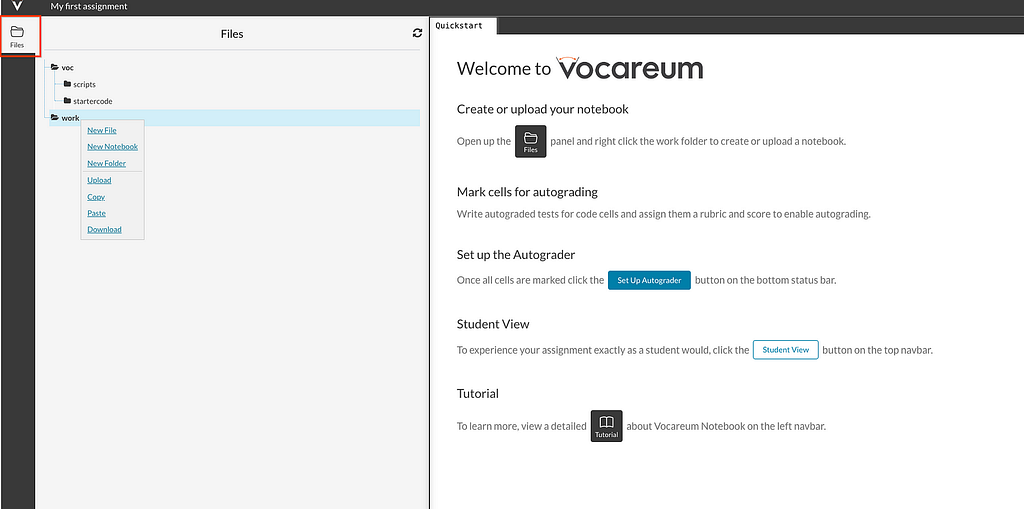This screenshot has height=509, width=1024.
Task: Select the startercode folder row
Action: point(93,101)
